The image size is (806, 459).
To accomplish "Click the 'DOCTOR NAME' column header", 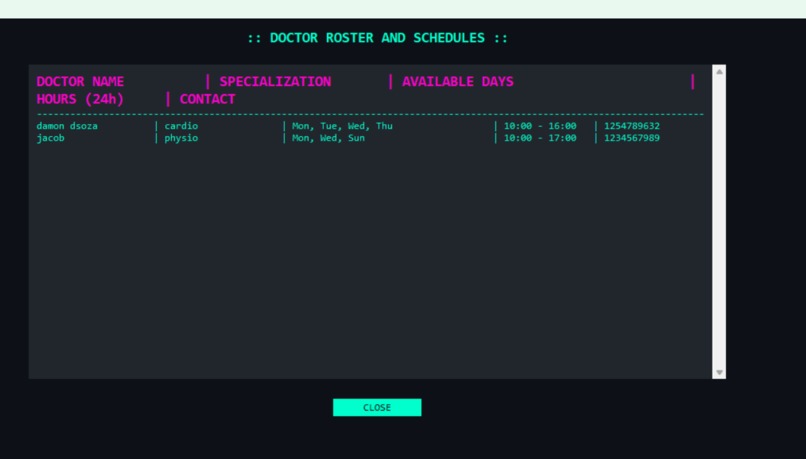I will 80,82.
